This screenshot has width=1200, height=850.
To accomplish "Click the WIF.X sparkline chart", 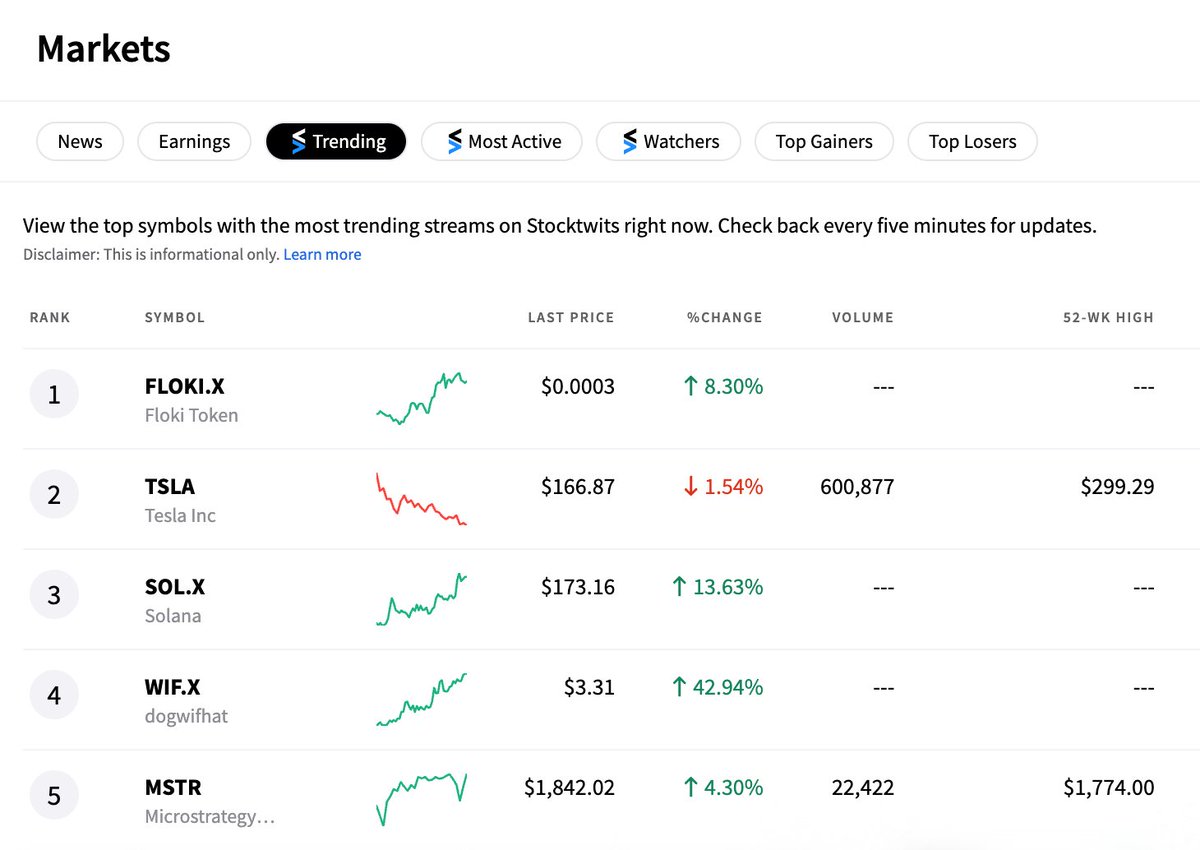I will click(x=421, y=699).
